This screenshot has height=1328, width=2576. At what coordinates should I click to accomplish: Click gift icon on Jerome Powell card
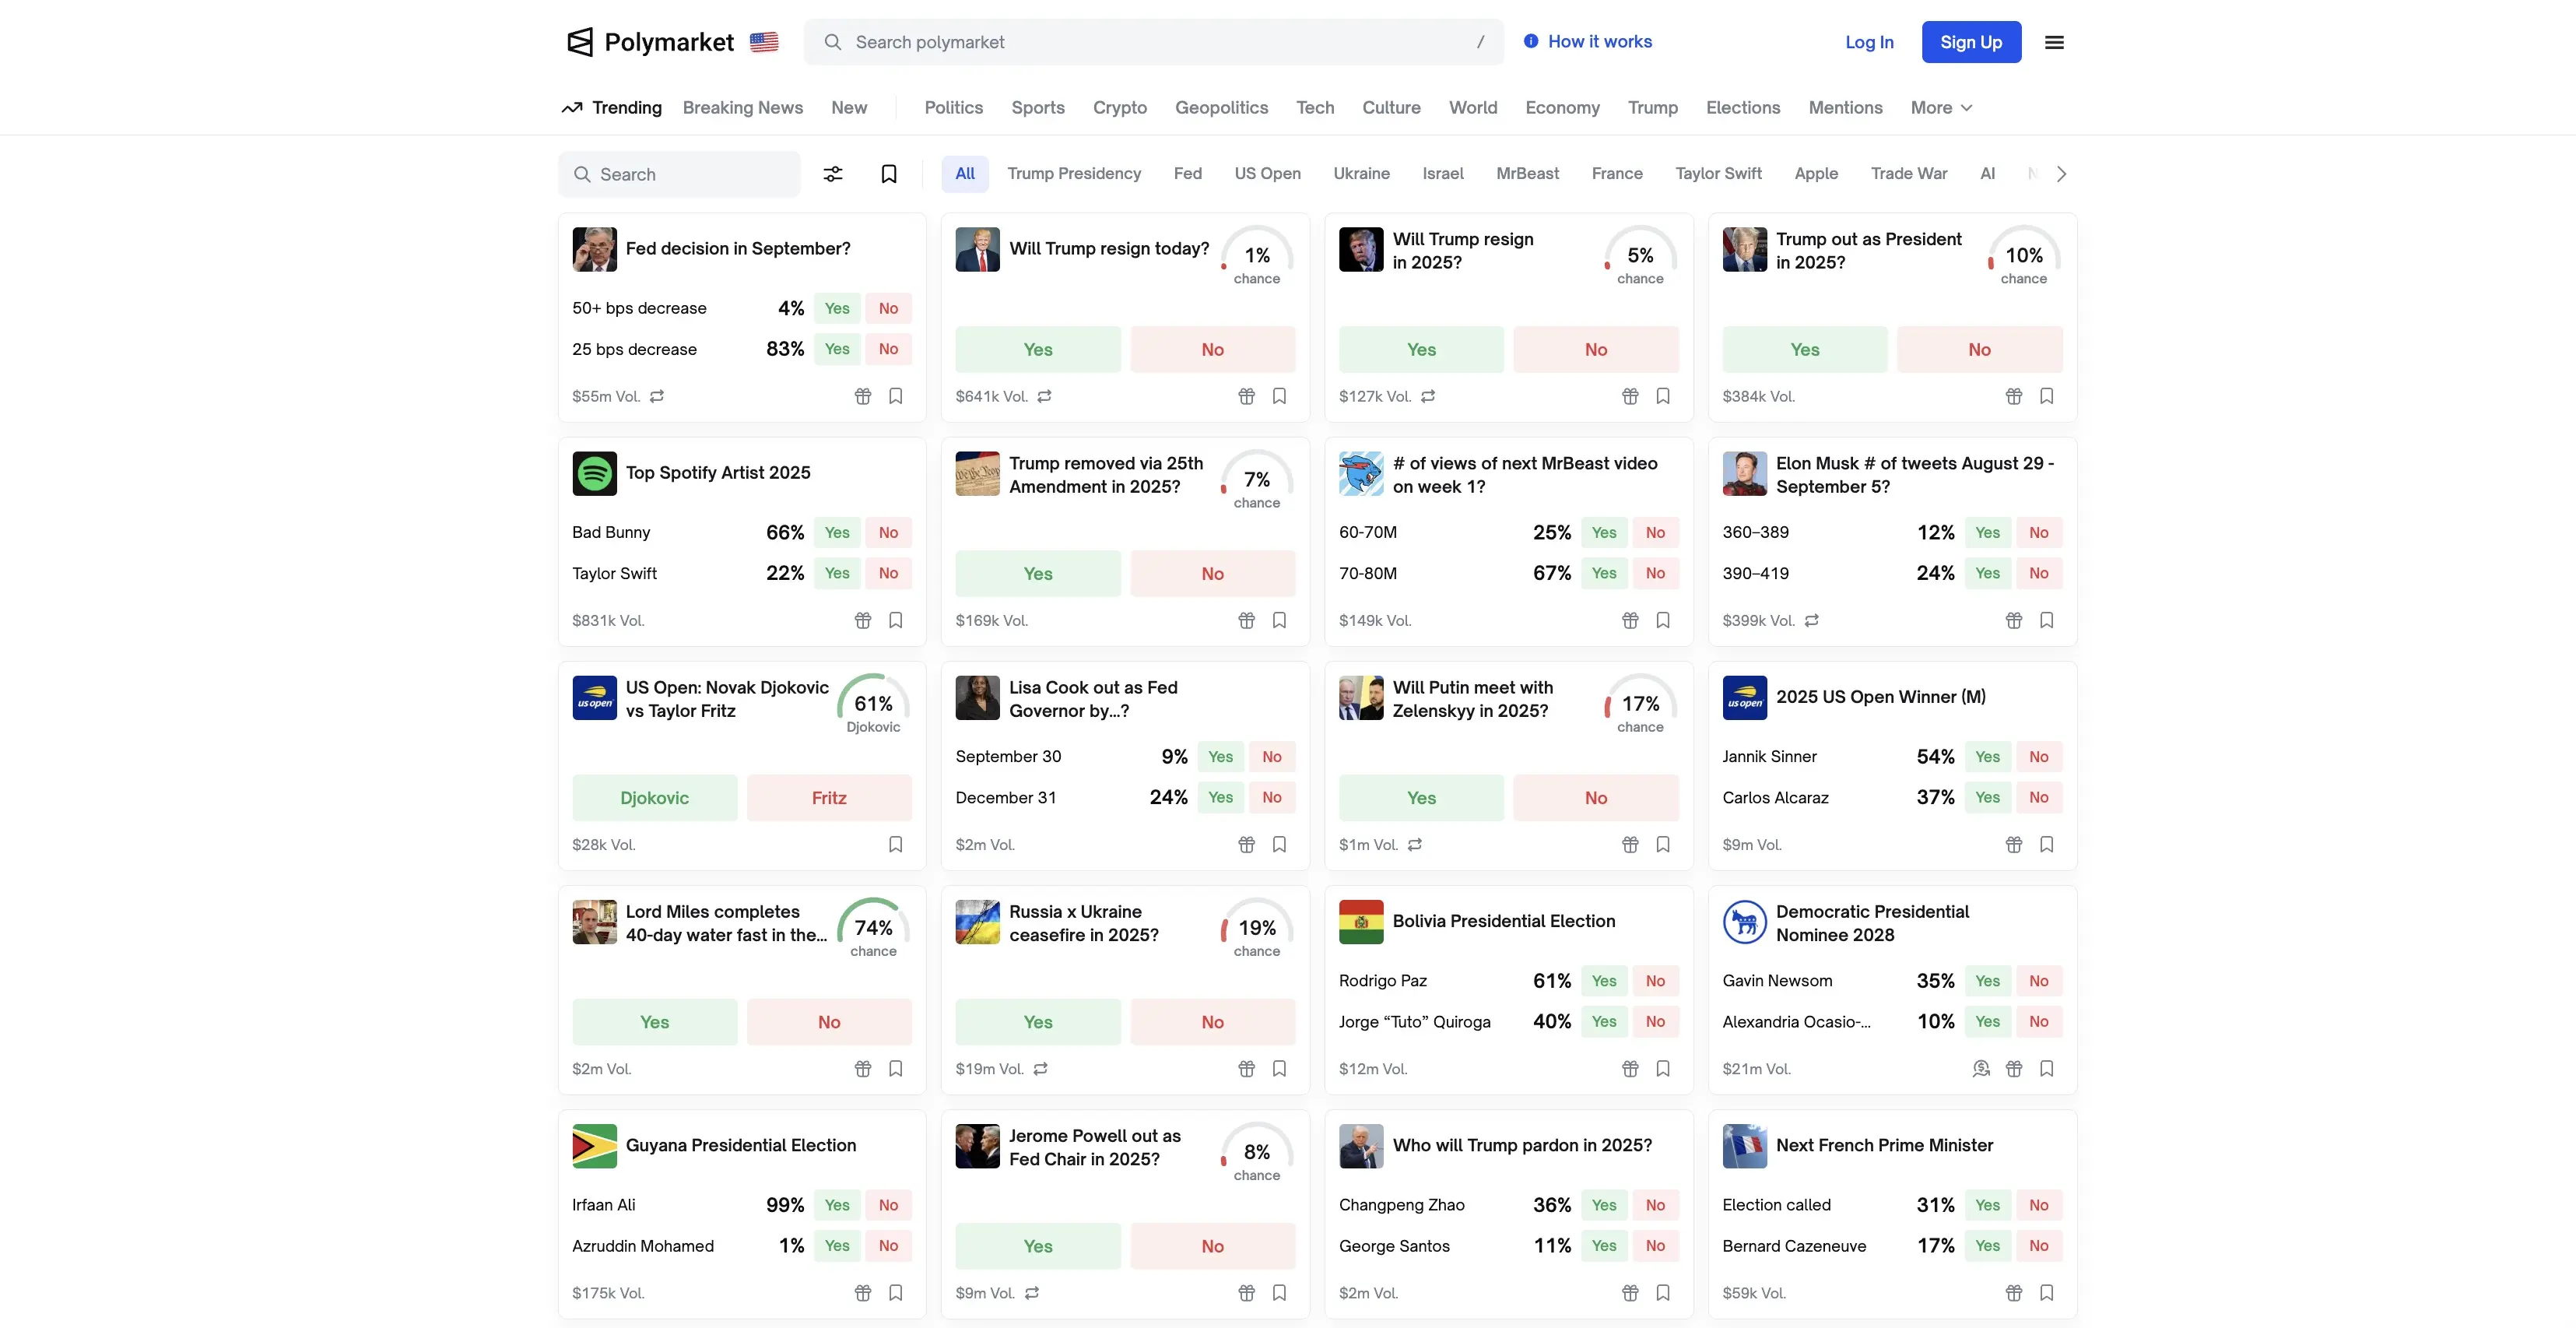coord(1247,1292)
